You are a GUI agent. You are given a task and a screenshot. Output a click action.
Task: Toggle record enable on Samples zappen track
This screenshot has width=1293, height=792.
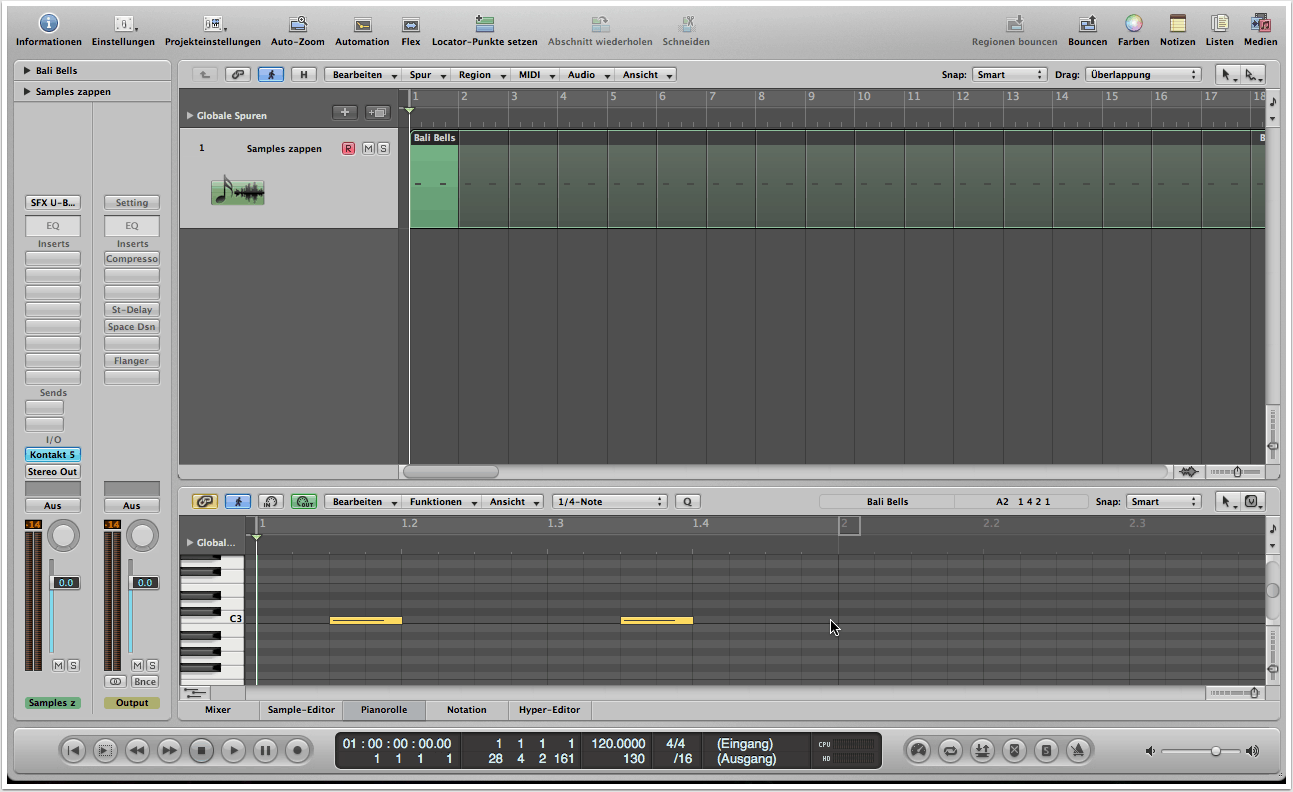click(348, 148)
